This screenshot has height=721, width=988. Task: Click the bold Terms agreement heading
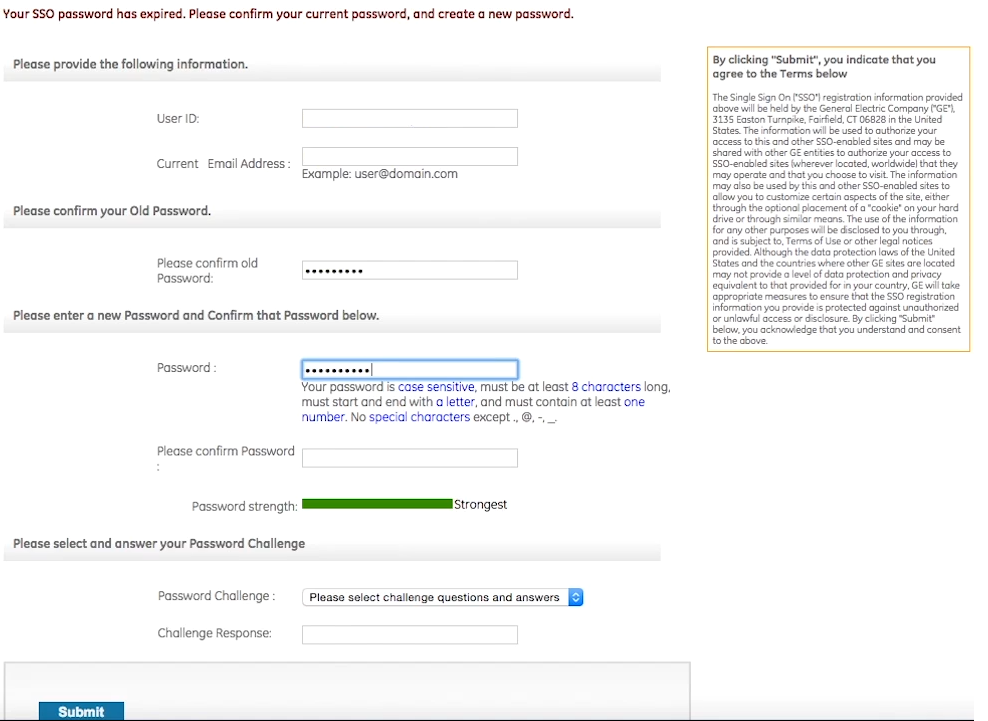(x=824, y=66)
